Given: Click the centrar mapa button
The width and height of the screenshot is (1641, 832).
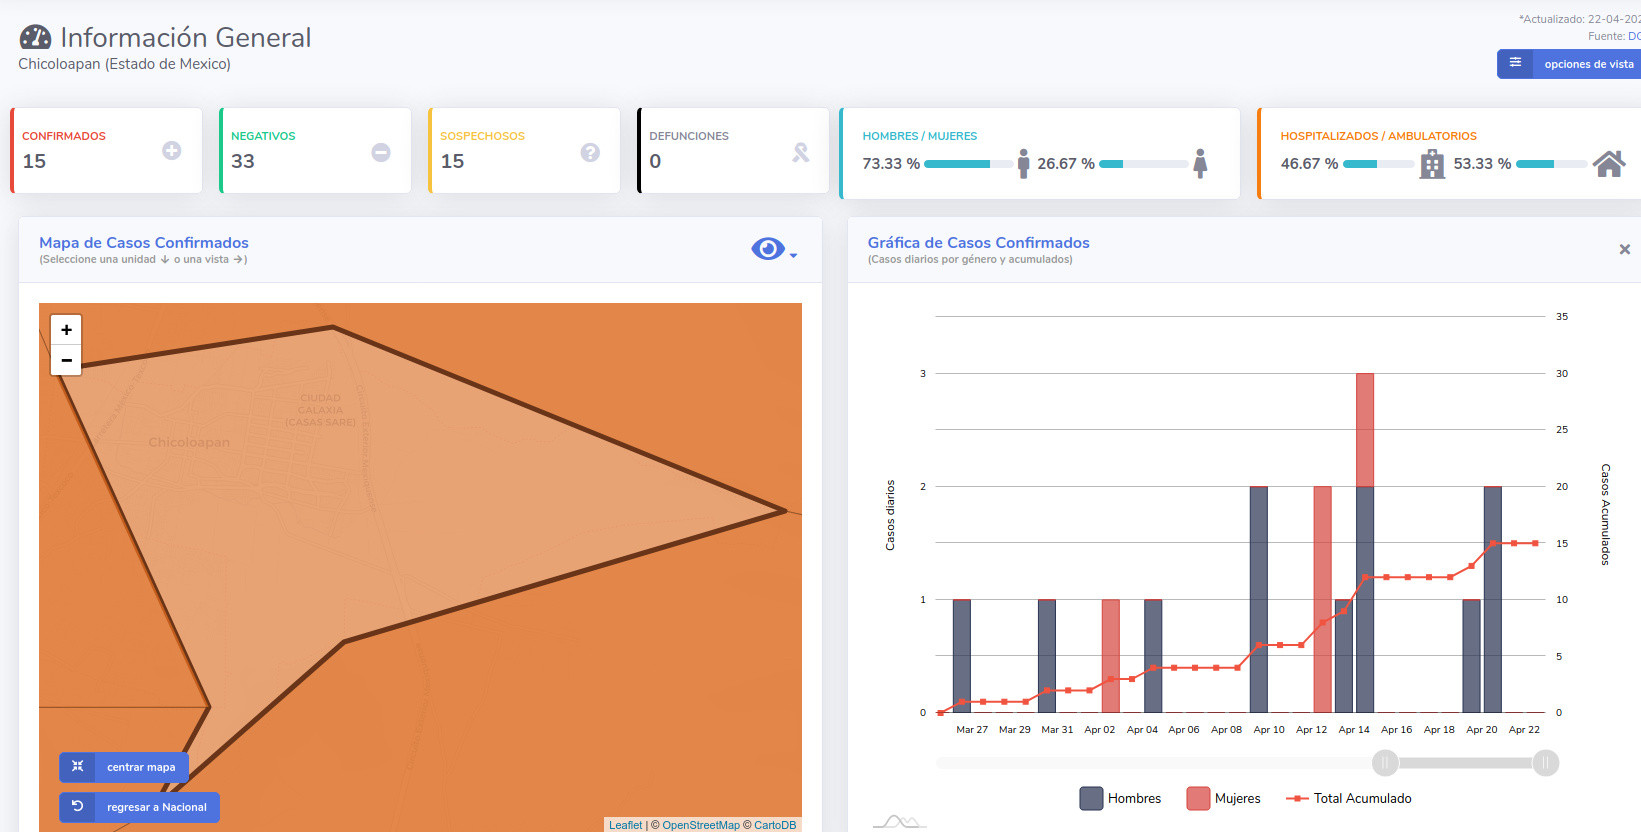Looking at the screenshot, I should [x=124, y=767].
